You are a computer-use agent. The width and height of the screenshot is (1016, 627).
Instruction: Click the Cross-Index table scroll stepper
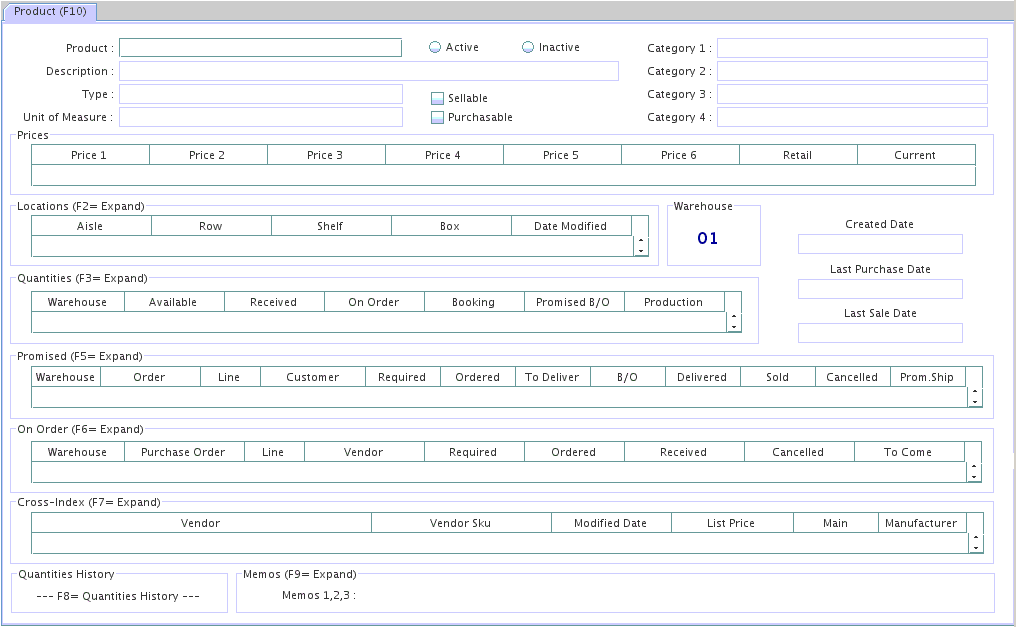(976, 543)
